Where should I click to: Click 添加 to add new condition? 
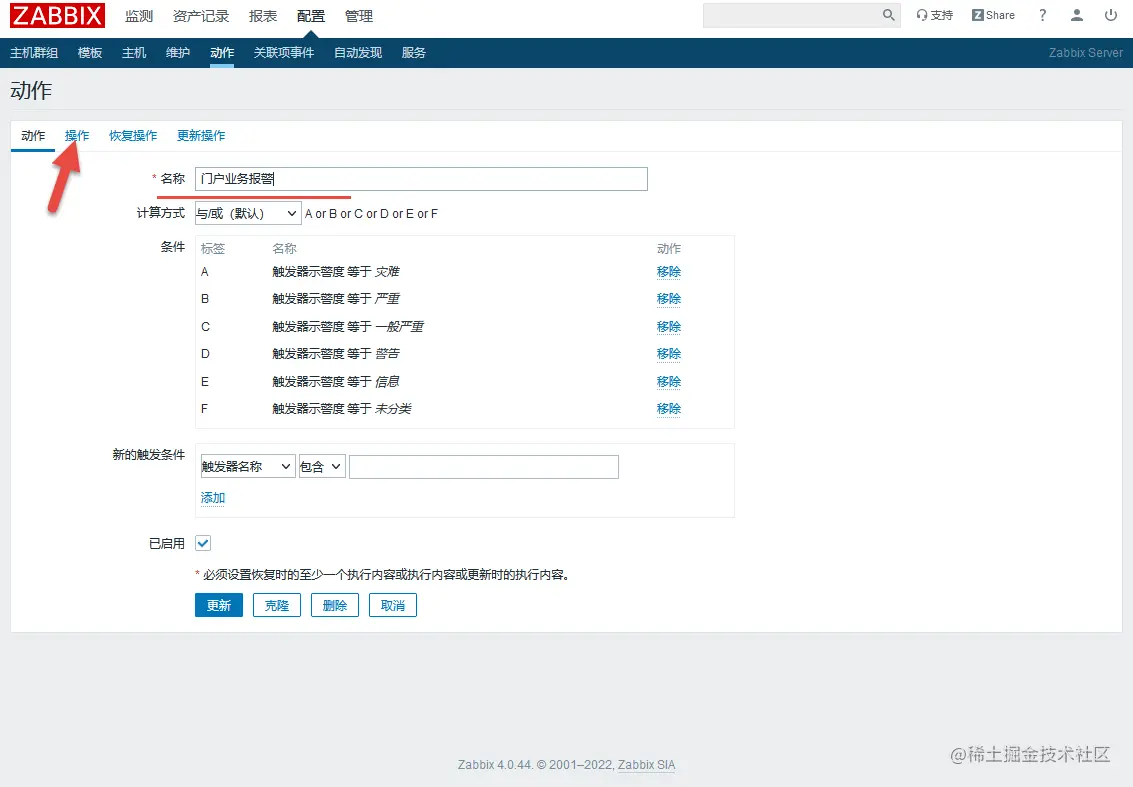[x=212, y=498]
